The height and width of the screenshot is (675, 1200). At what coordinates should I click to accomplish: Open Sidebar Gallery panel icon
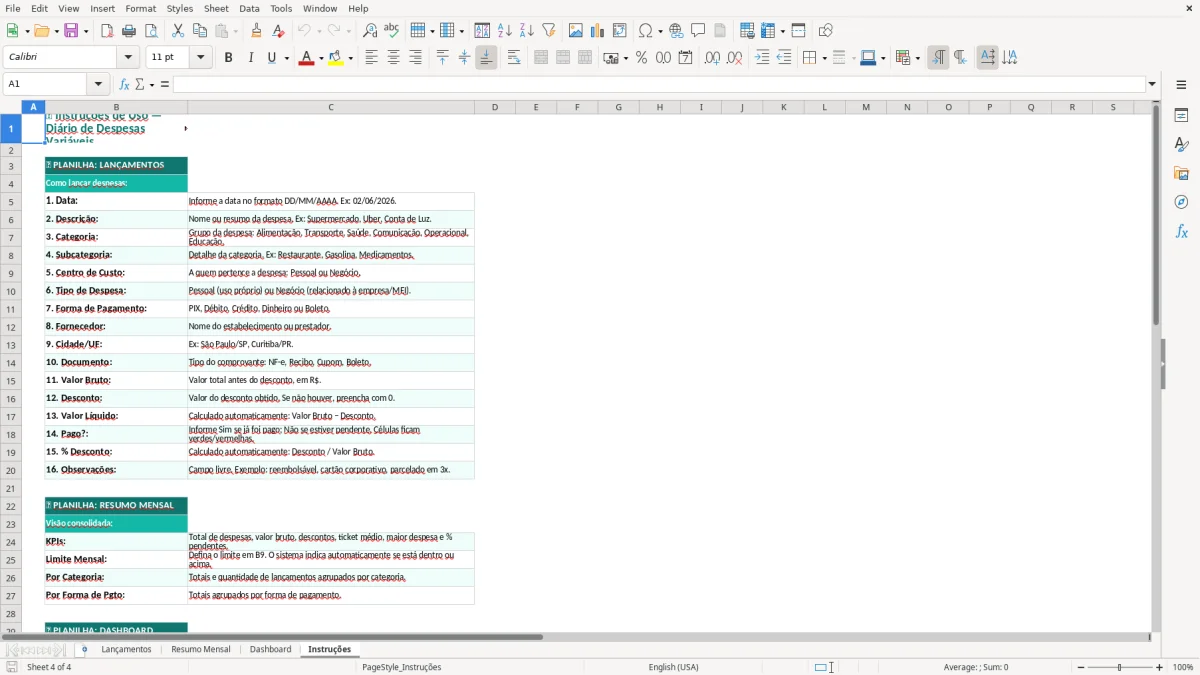[1181, 174]
